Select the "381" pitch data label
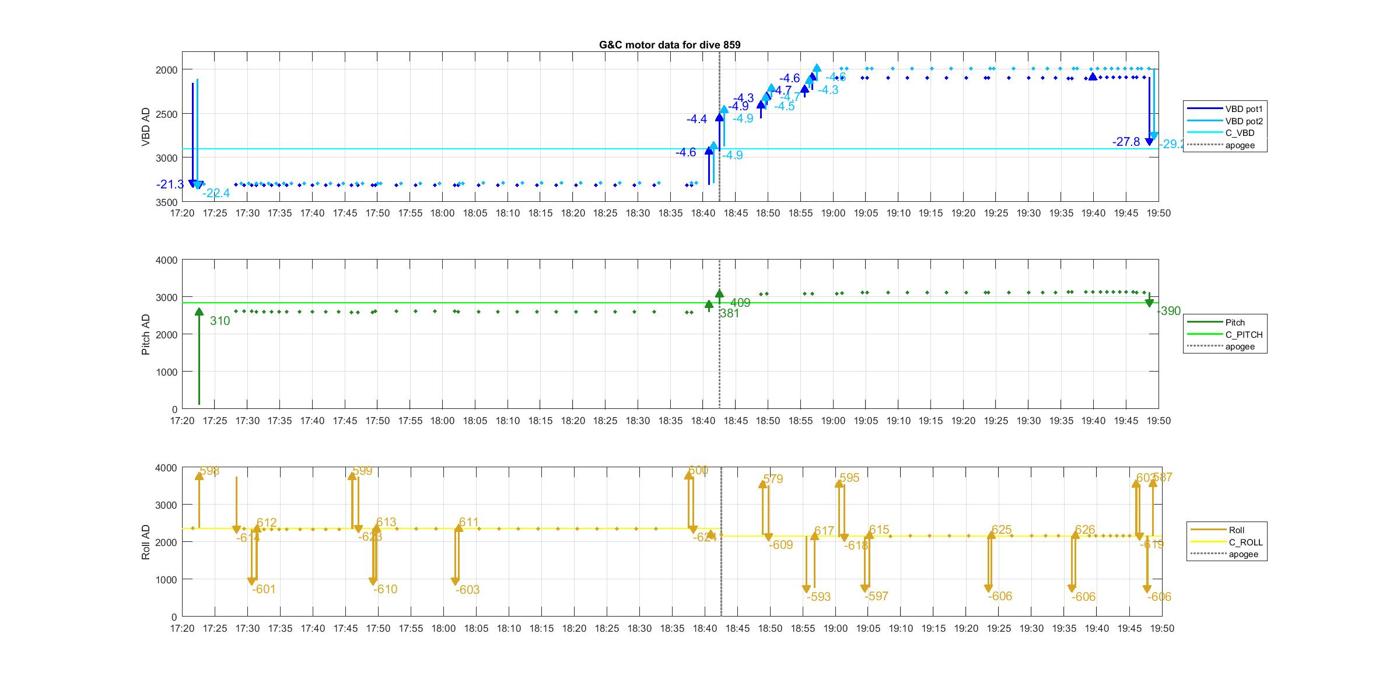This screenshot has height=693, width=1400. (730, 313)
